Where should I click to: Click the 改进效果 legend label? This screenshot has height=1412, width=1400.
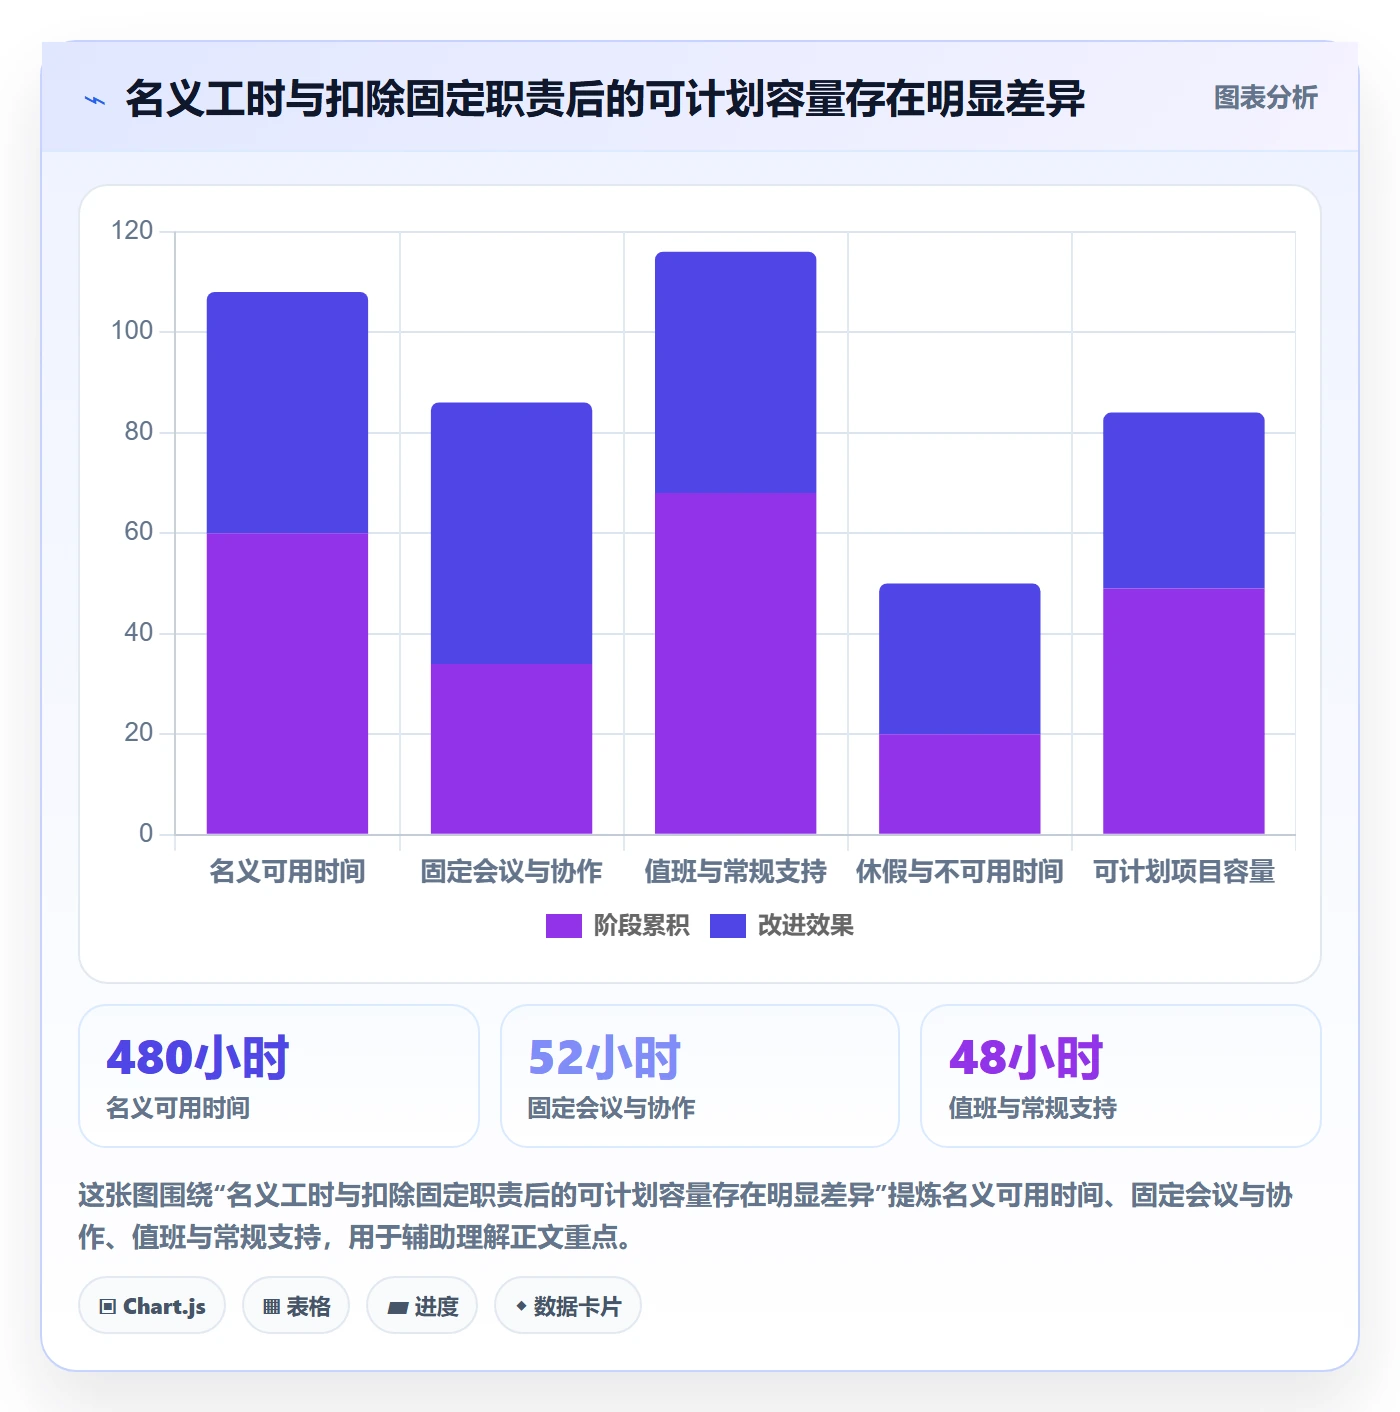[x=805, y=926]
